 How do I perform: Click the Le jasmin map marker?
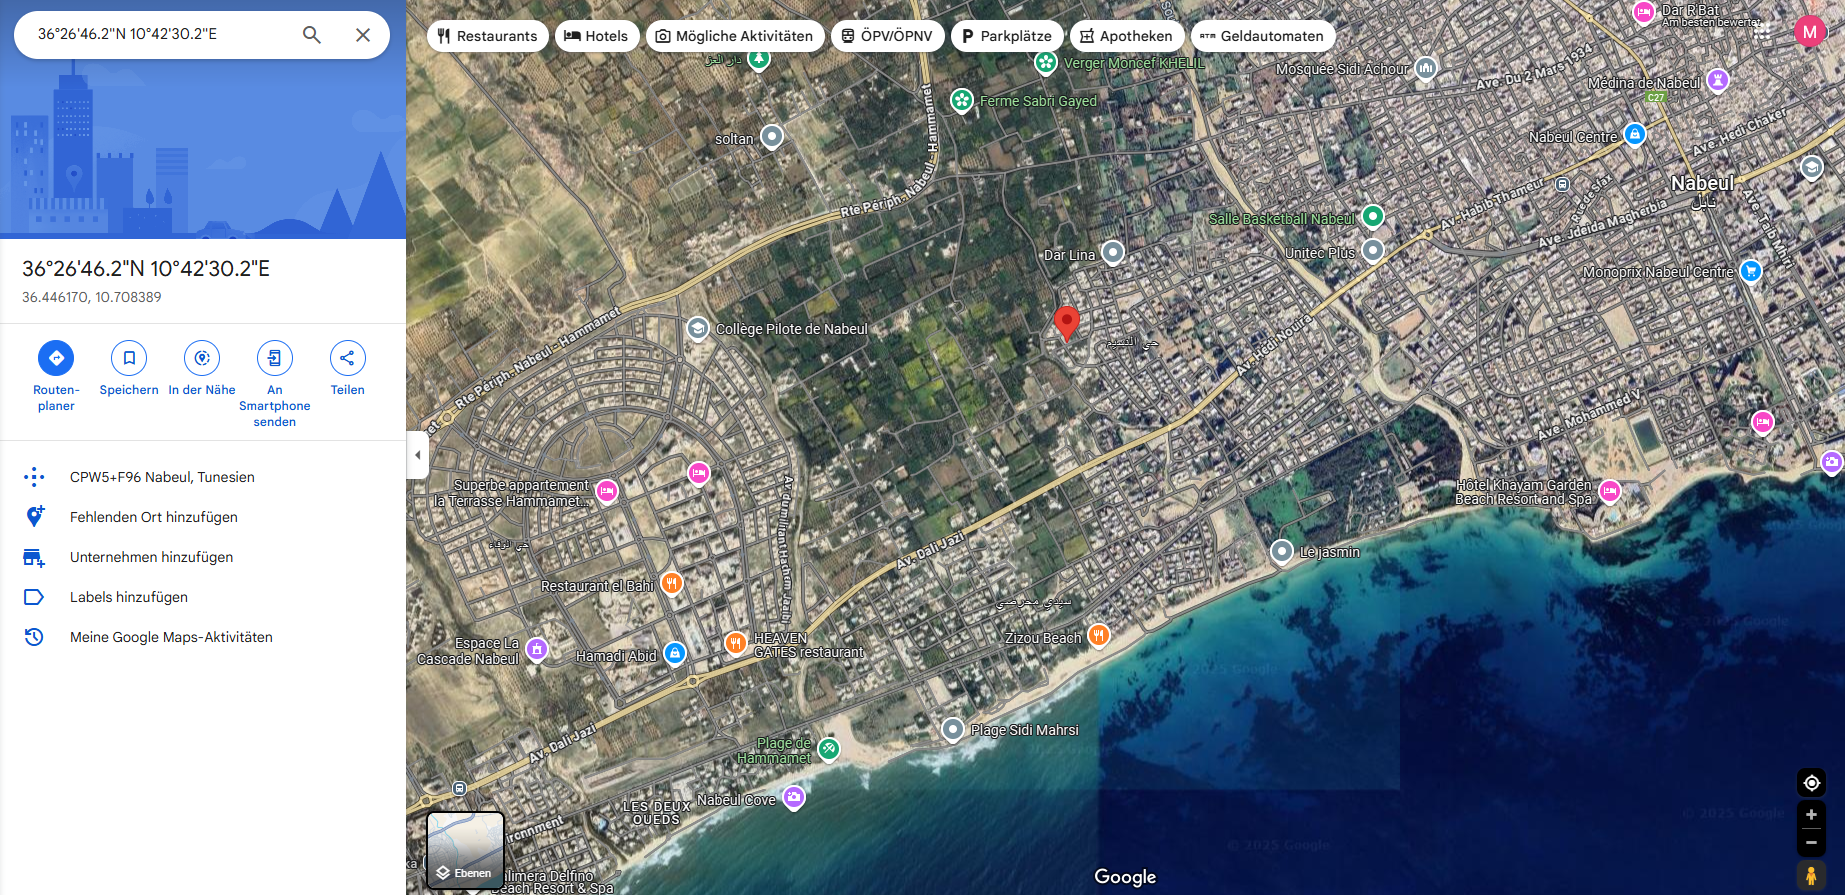pyautogui.click(x=1282, y=551)
